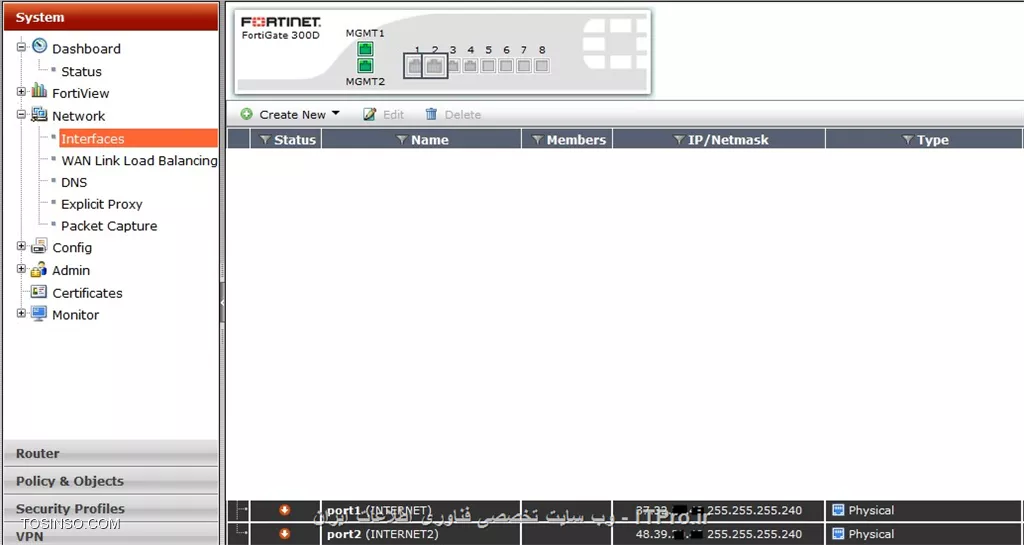Click the Edit button label
Image resolution: width=1024 pixels, height=545 pixels.
tap(393, 114)
